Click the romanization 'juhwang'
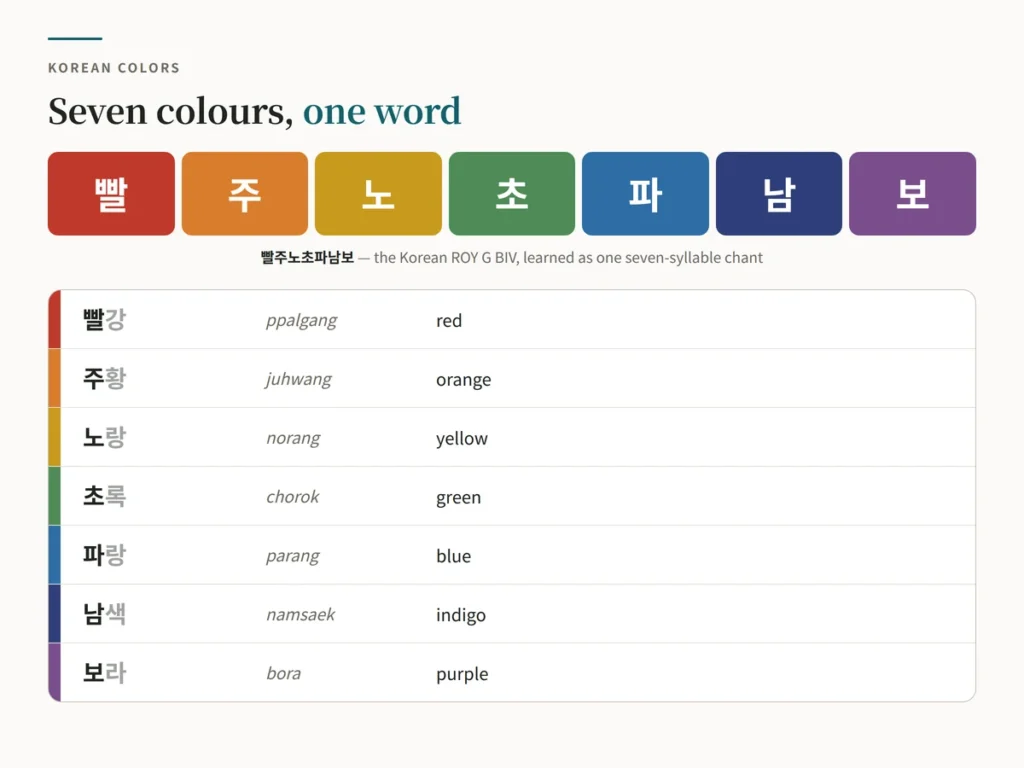Screen dimensions: 1024x768 [298, 379]
